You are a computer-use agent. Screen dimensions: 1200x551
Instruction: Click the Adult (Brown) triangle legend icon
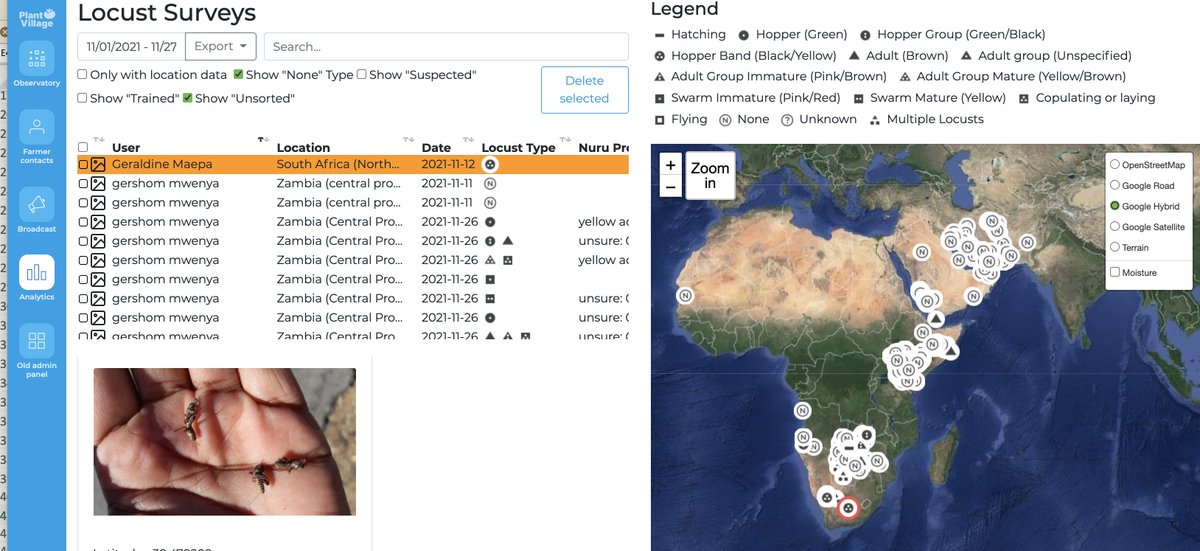(x=854, y=56)
